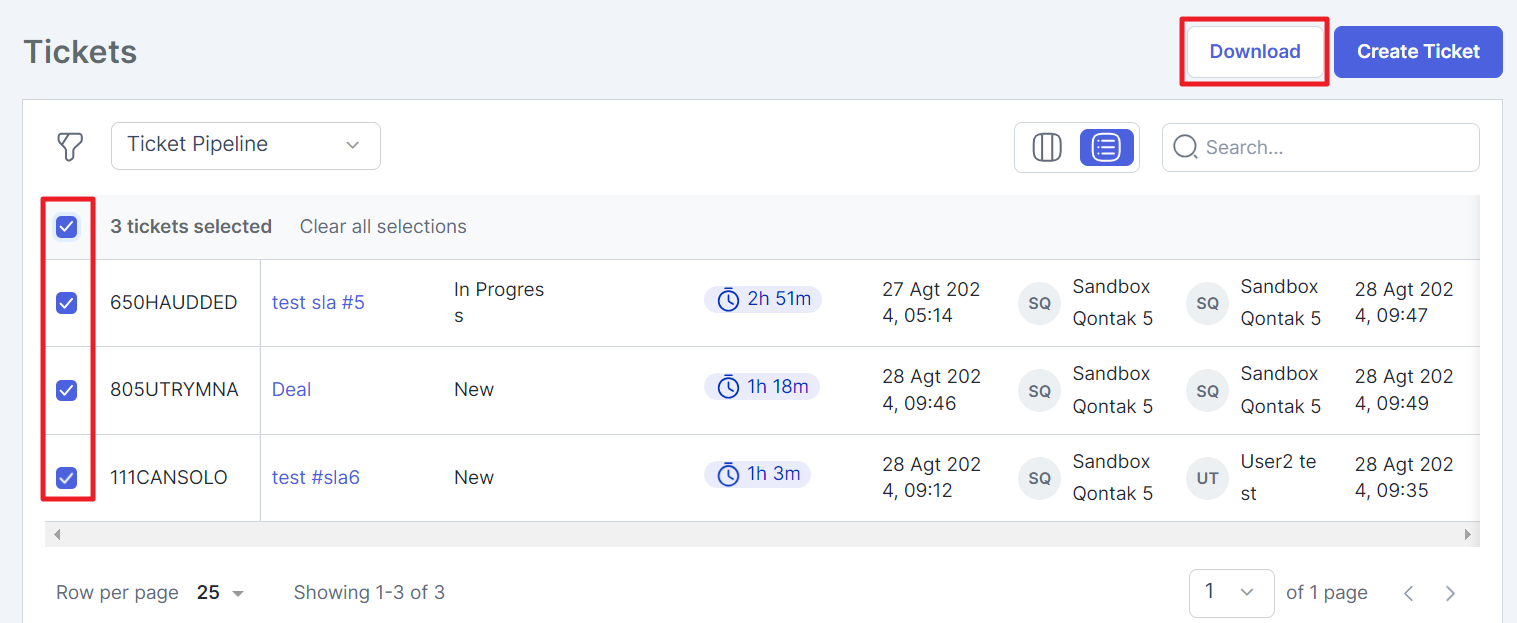The image size is (1517, 623).
Task: Open the 'Deal' ticket link
Action: [x=291, y=389]
